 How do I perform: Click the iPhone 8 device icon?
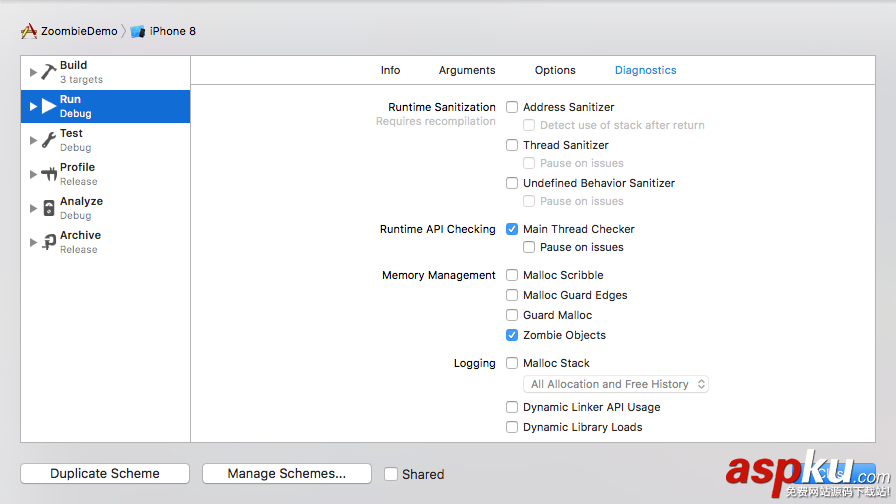click(138, 31)
